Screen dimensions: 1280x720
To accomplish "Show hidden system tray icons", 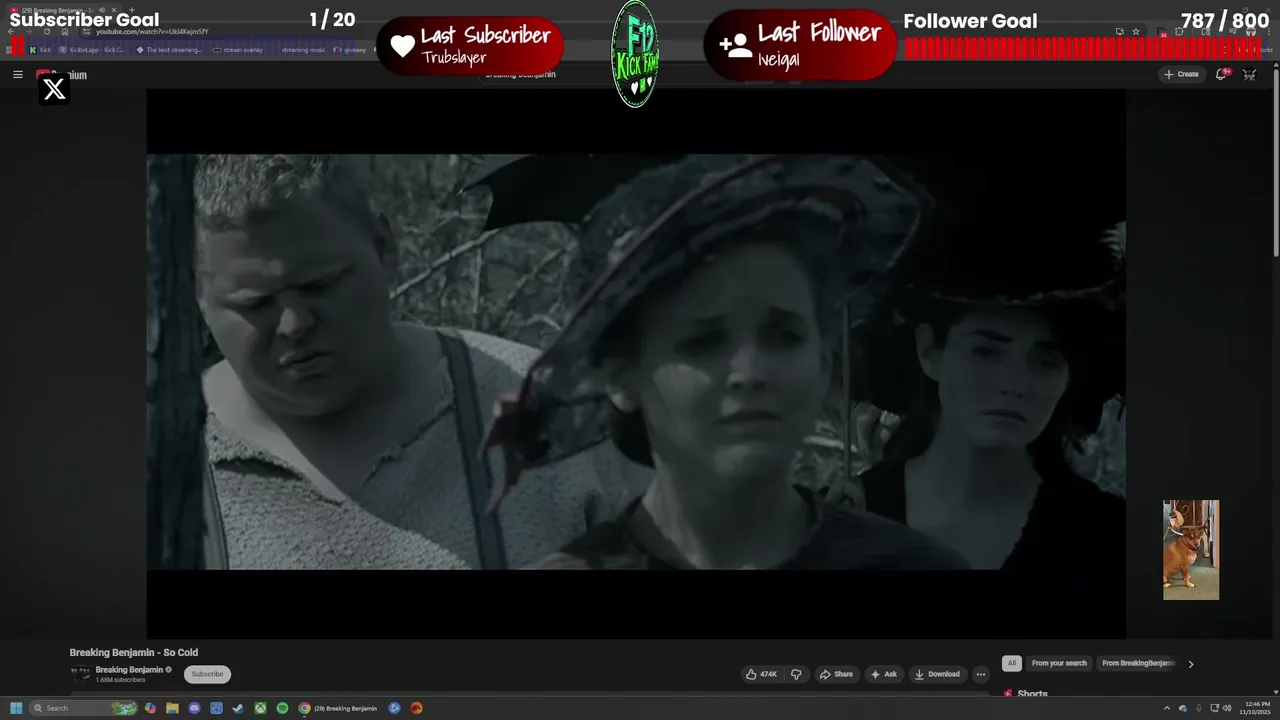I will tap(1167, 708).
